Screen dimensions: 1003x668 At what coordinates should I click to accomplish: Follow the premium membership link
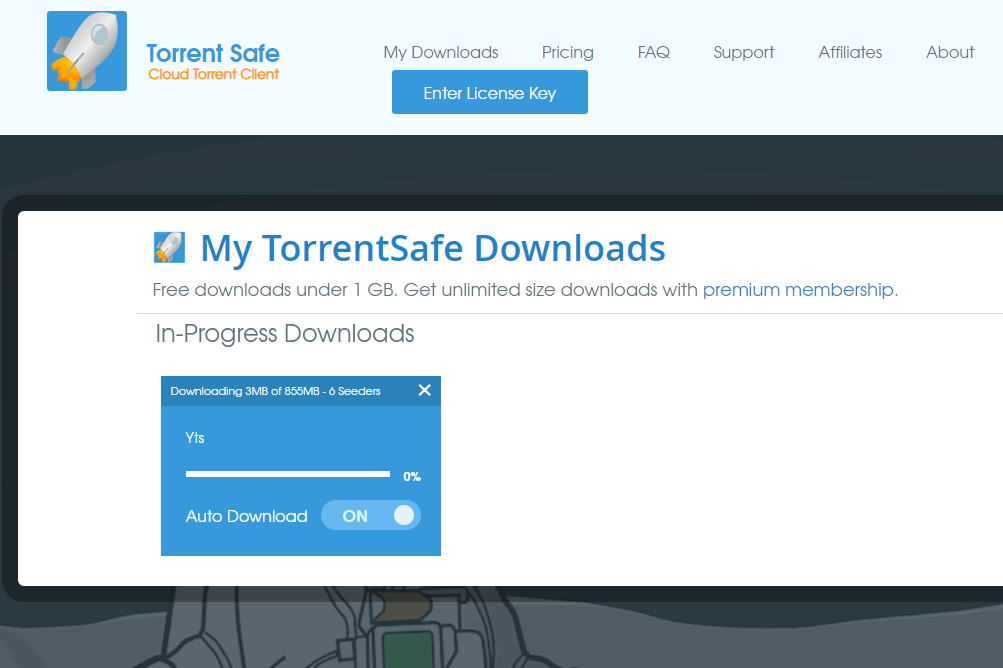(x=797, y=289)
